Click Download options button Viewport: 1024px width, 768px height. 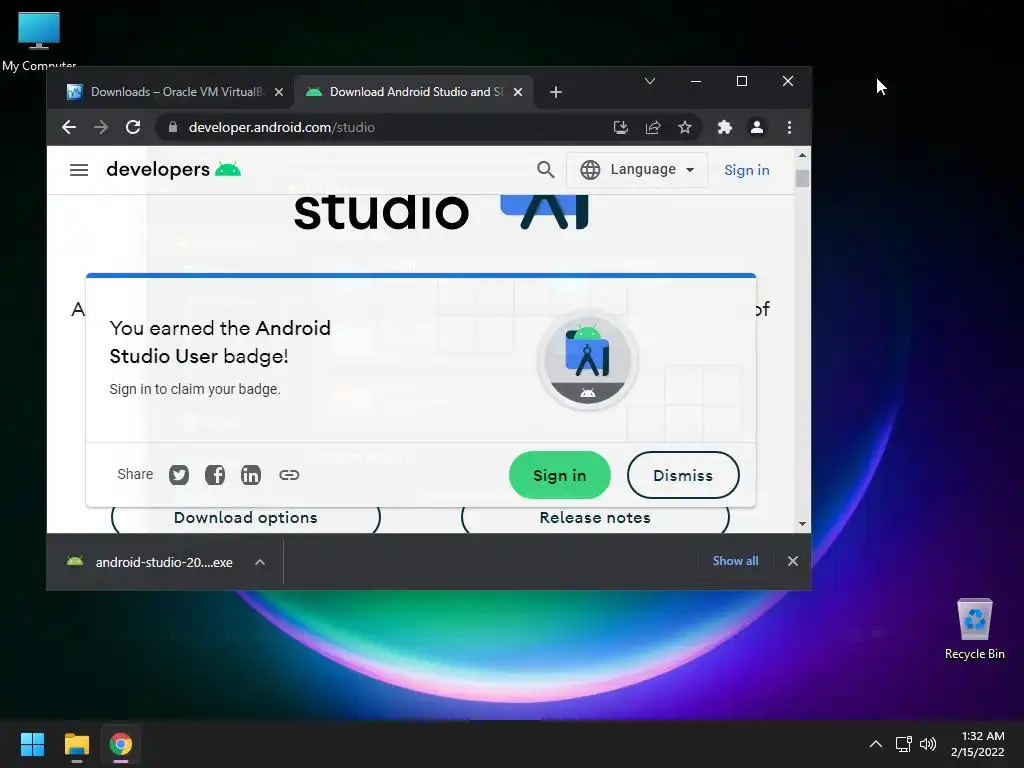[x=246, y=518]
